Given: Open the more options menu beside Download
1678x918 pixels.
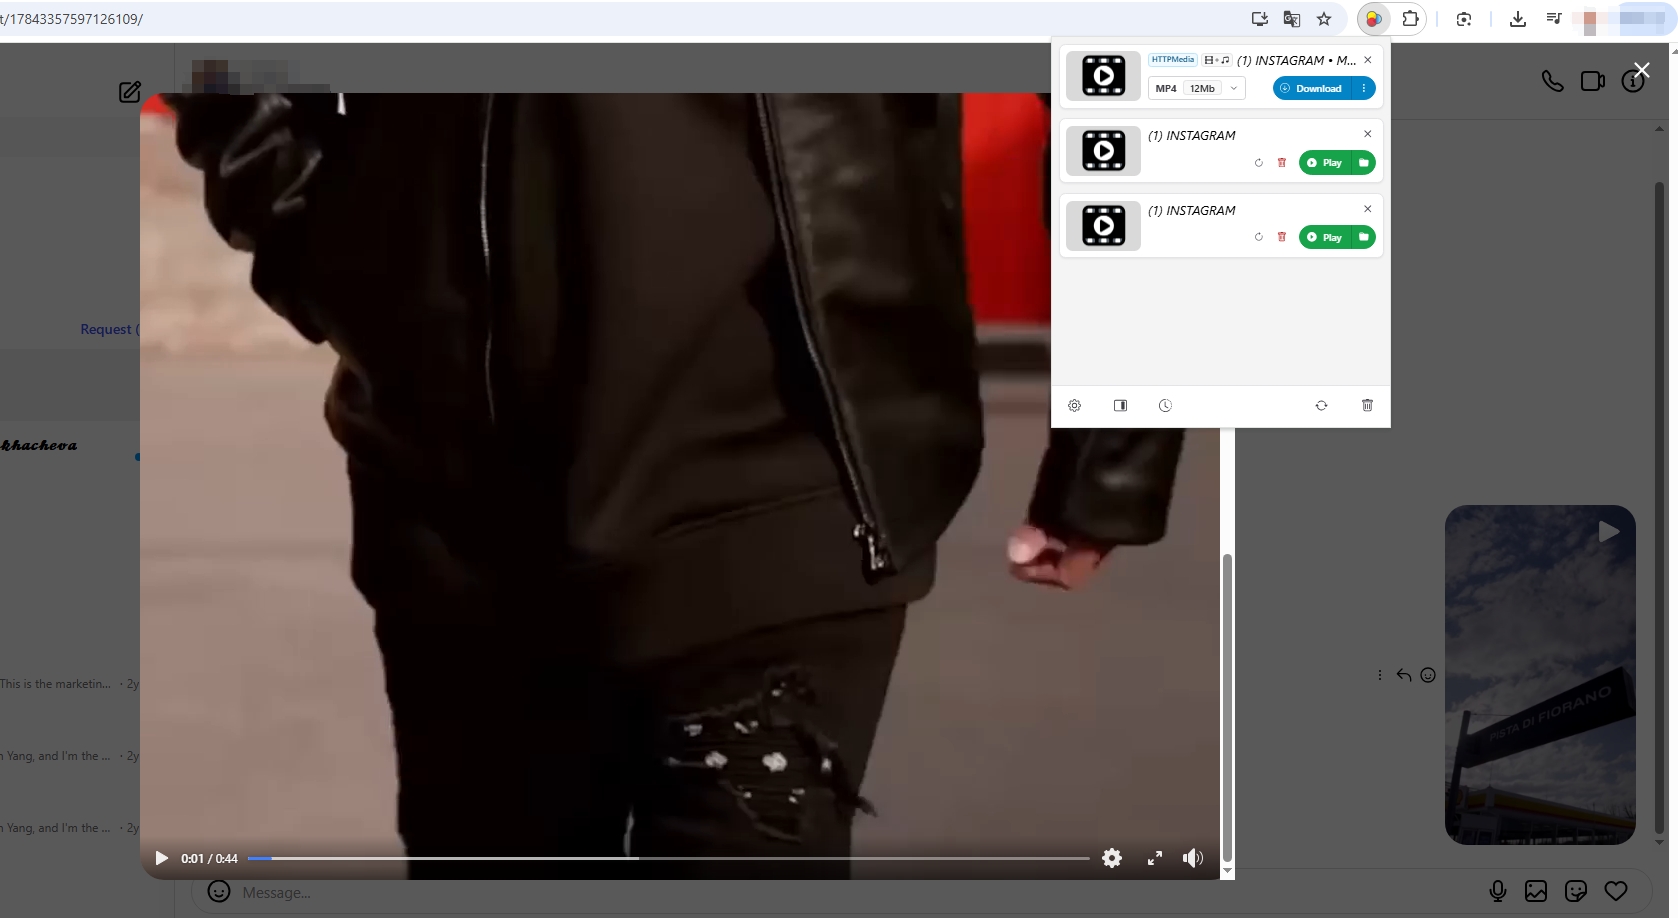Looking at the screenshot, I should pyautogui.click(x=1364, y=88).
